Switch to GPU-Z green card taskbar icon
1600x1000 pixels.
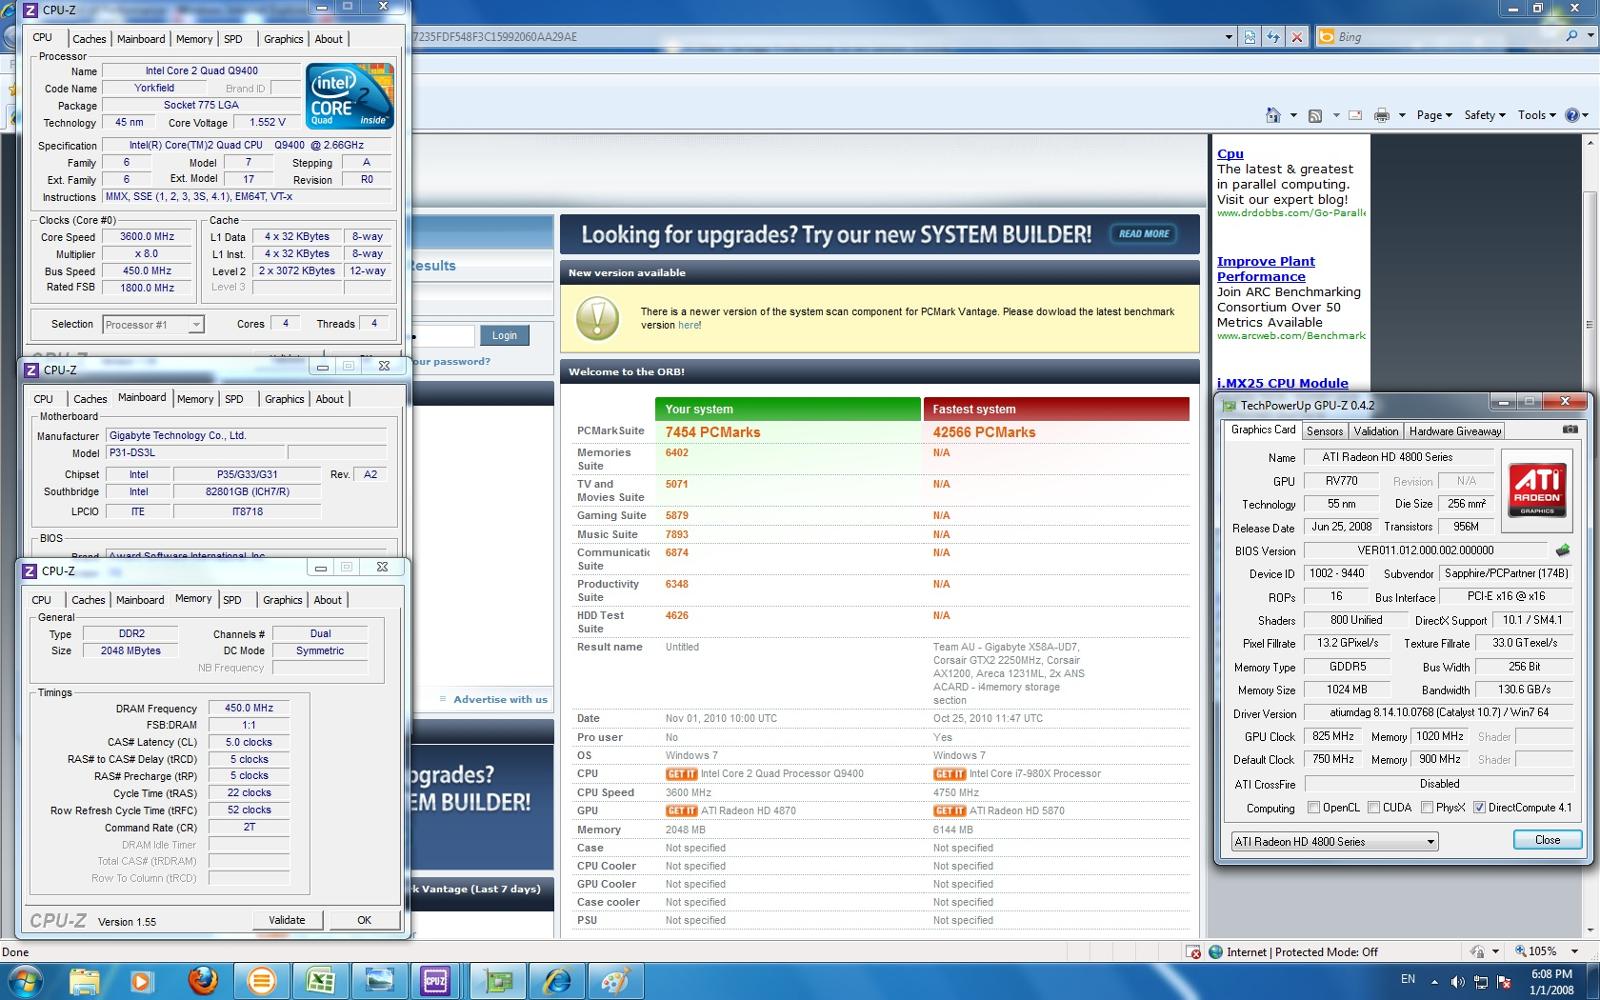click(497, 982)
